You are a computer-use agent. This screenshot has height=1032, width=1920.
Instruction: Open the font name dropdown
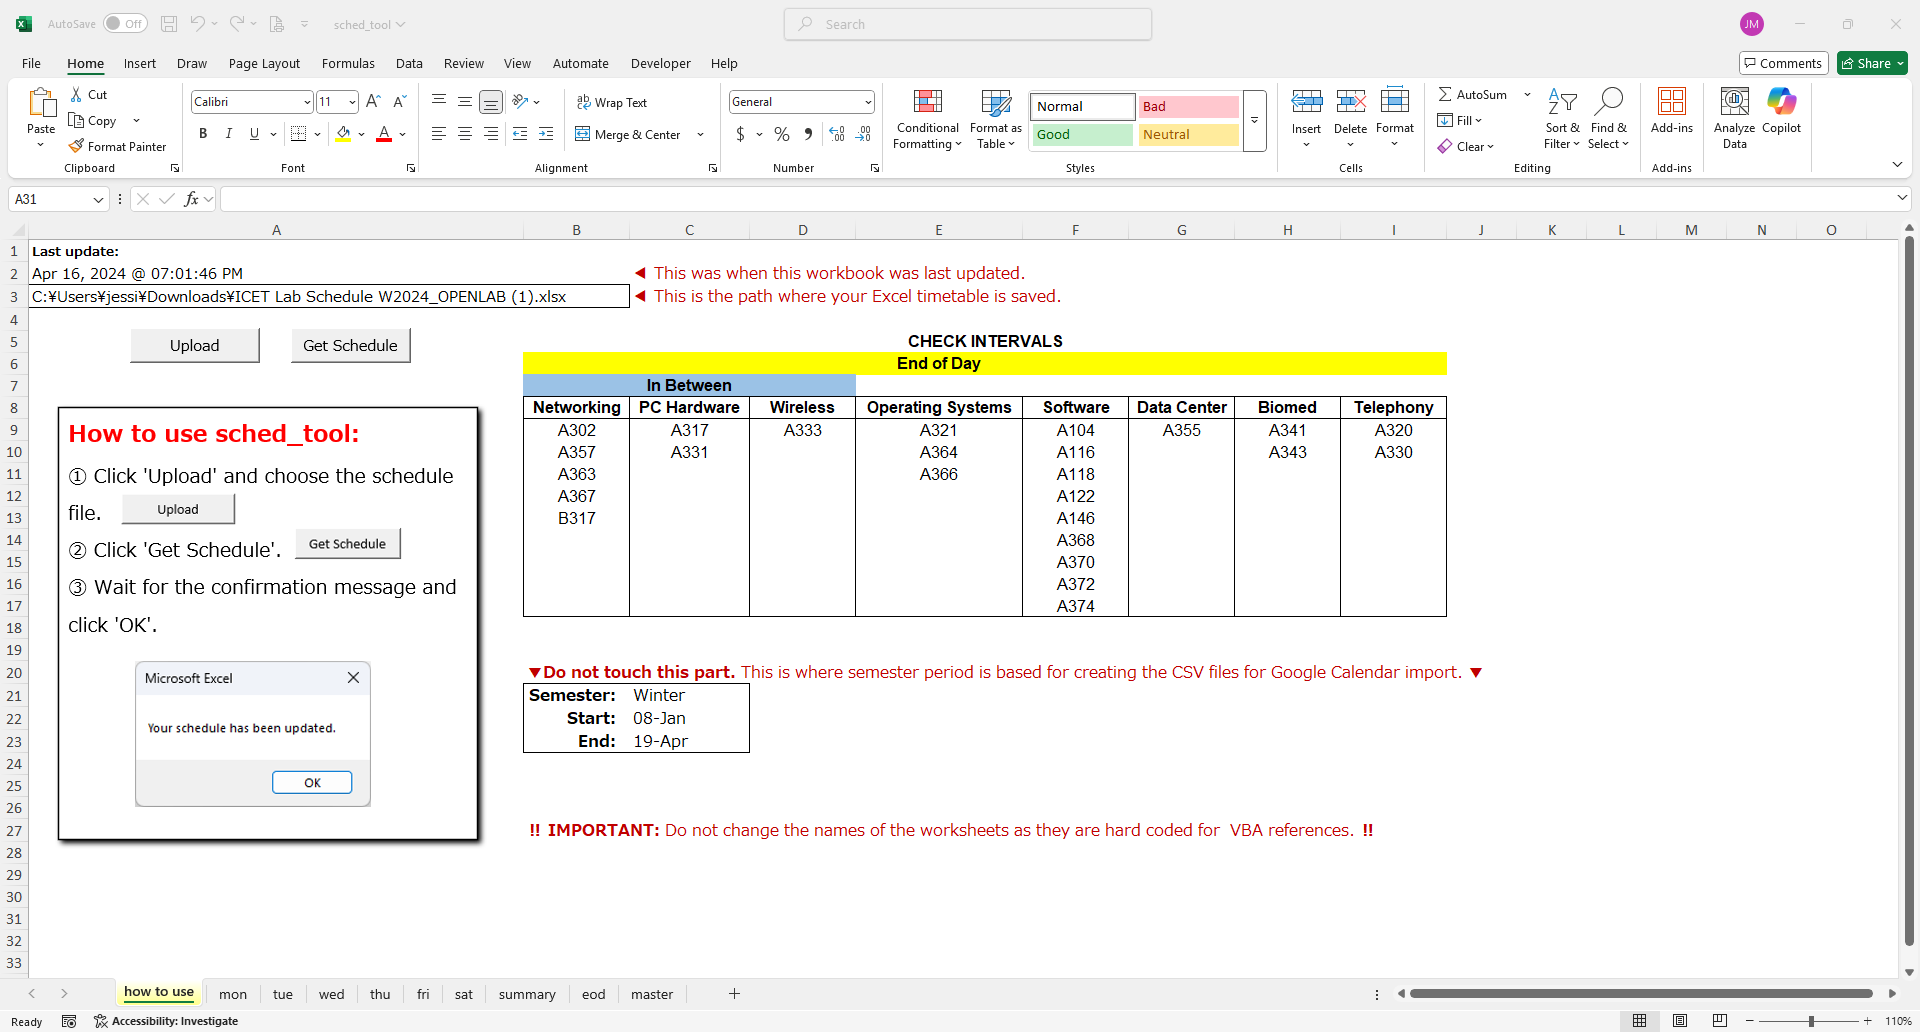pos(306,102)
